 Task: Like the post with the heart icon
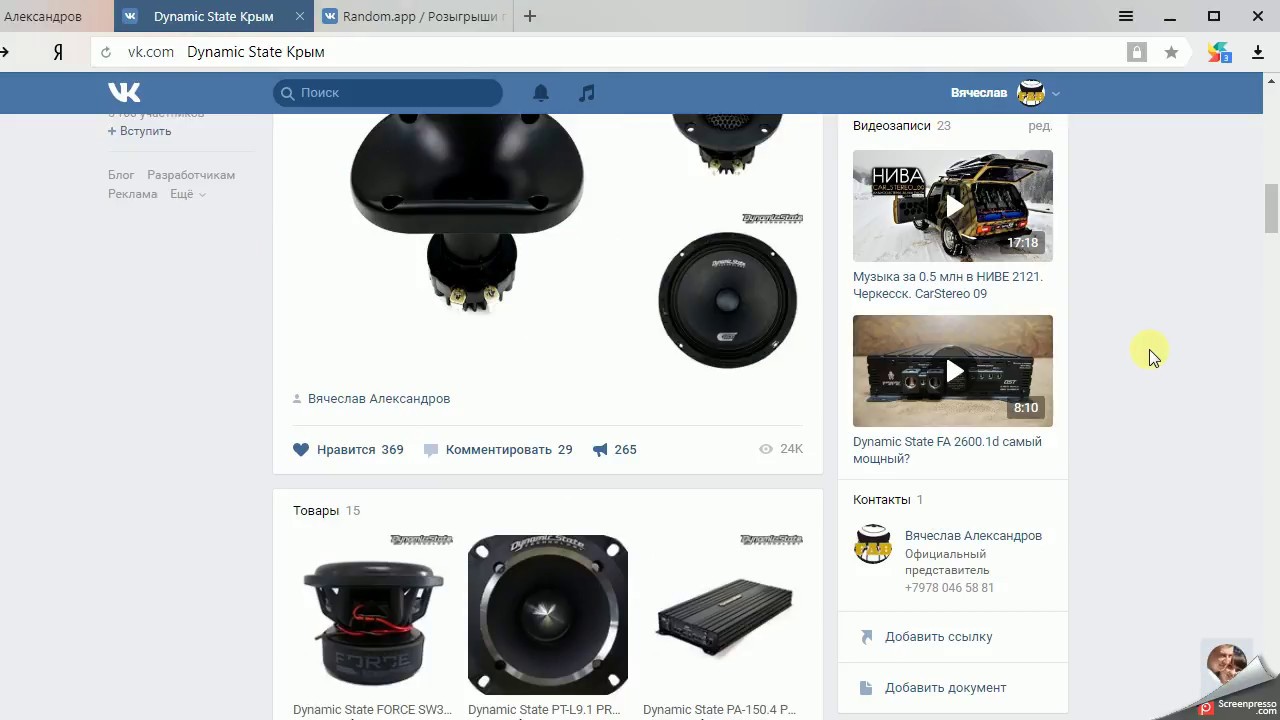(x=301, y=450)
